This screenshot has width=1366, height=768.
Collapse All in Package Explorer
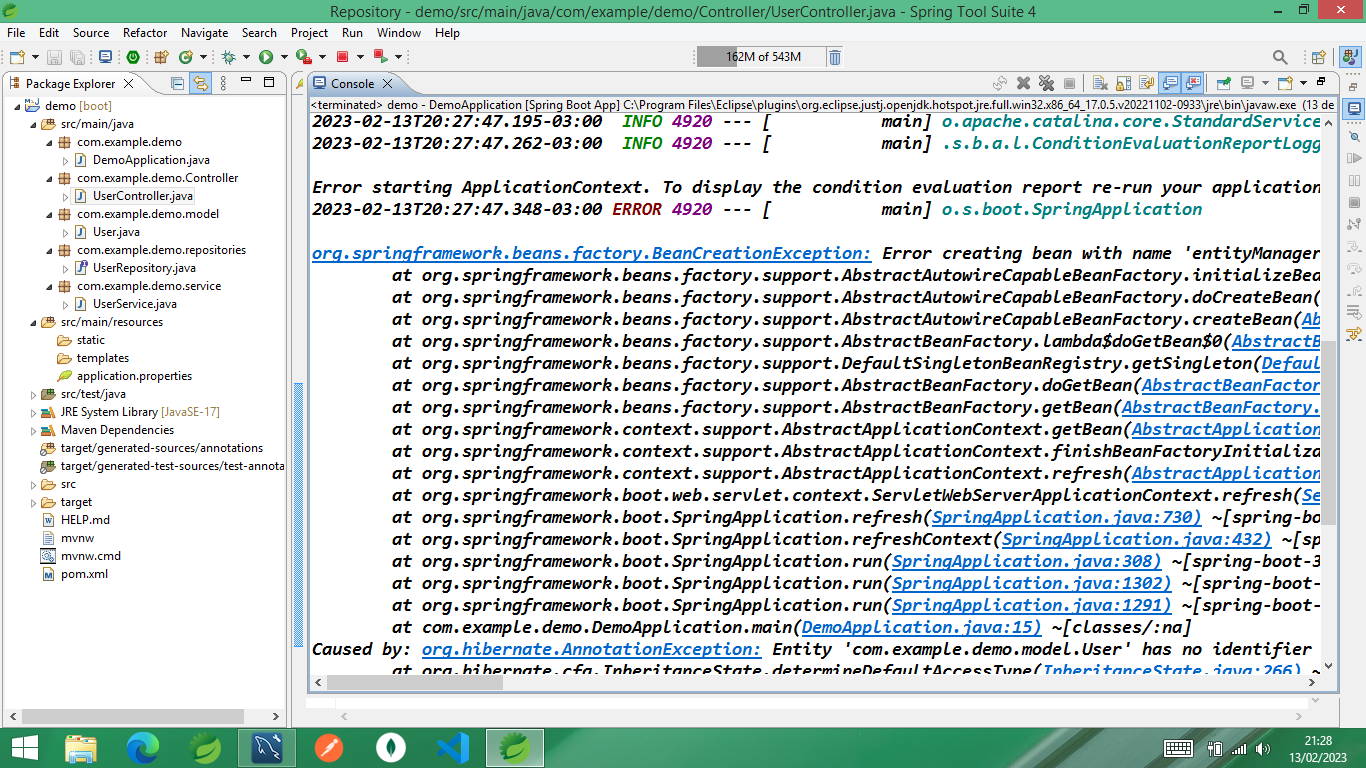pyautogui.click(x=177, y=84)
